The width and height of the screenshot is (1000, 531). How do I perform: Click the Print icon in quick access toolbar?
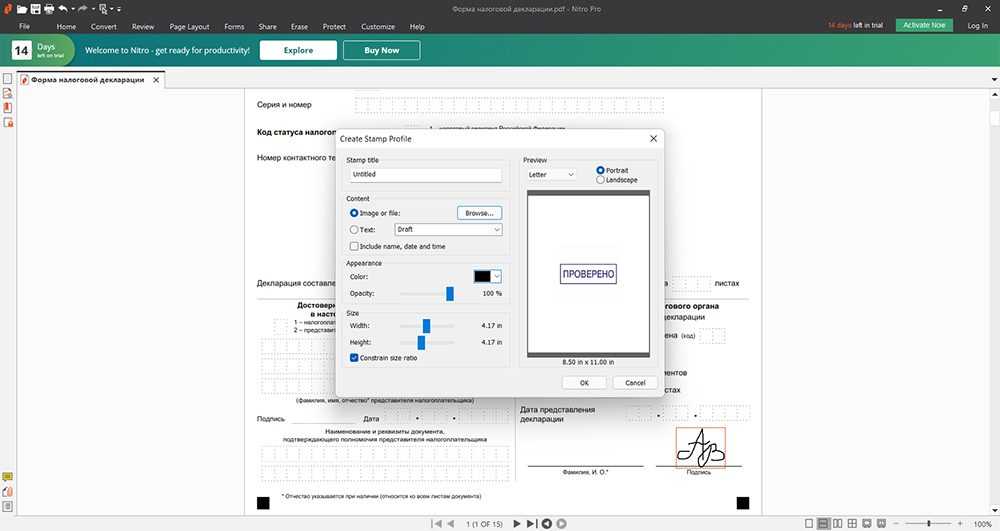tap(48, 8)
